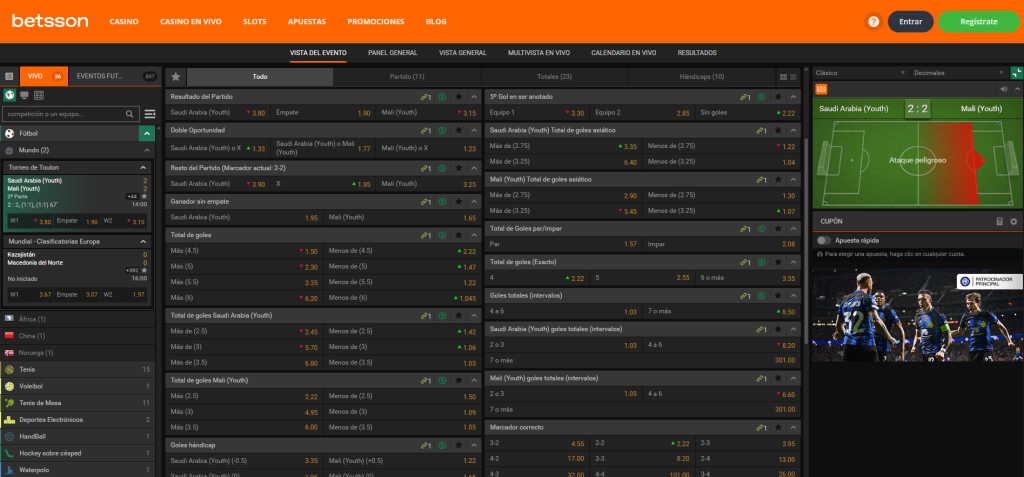This screenshot has height=477, width=1024.
Task: Open favorites star tab beside Todo
Action: pos(176,76)
